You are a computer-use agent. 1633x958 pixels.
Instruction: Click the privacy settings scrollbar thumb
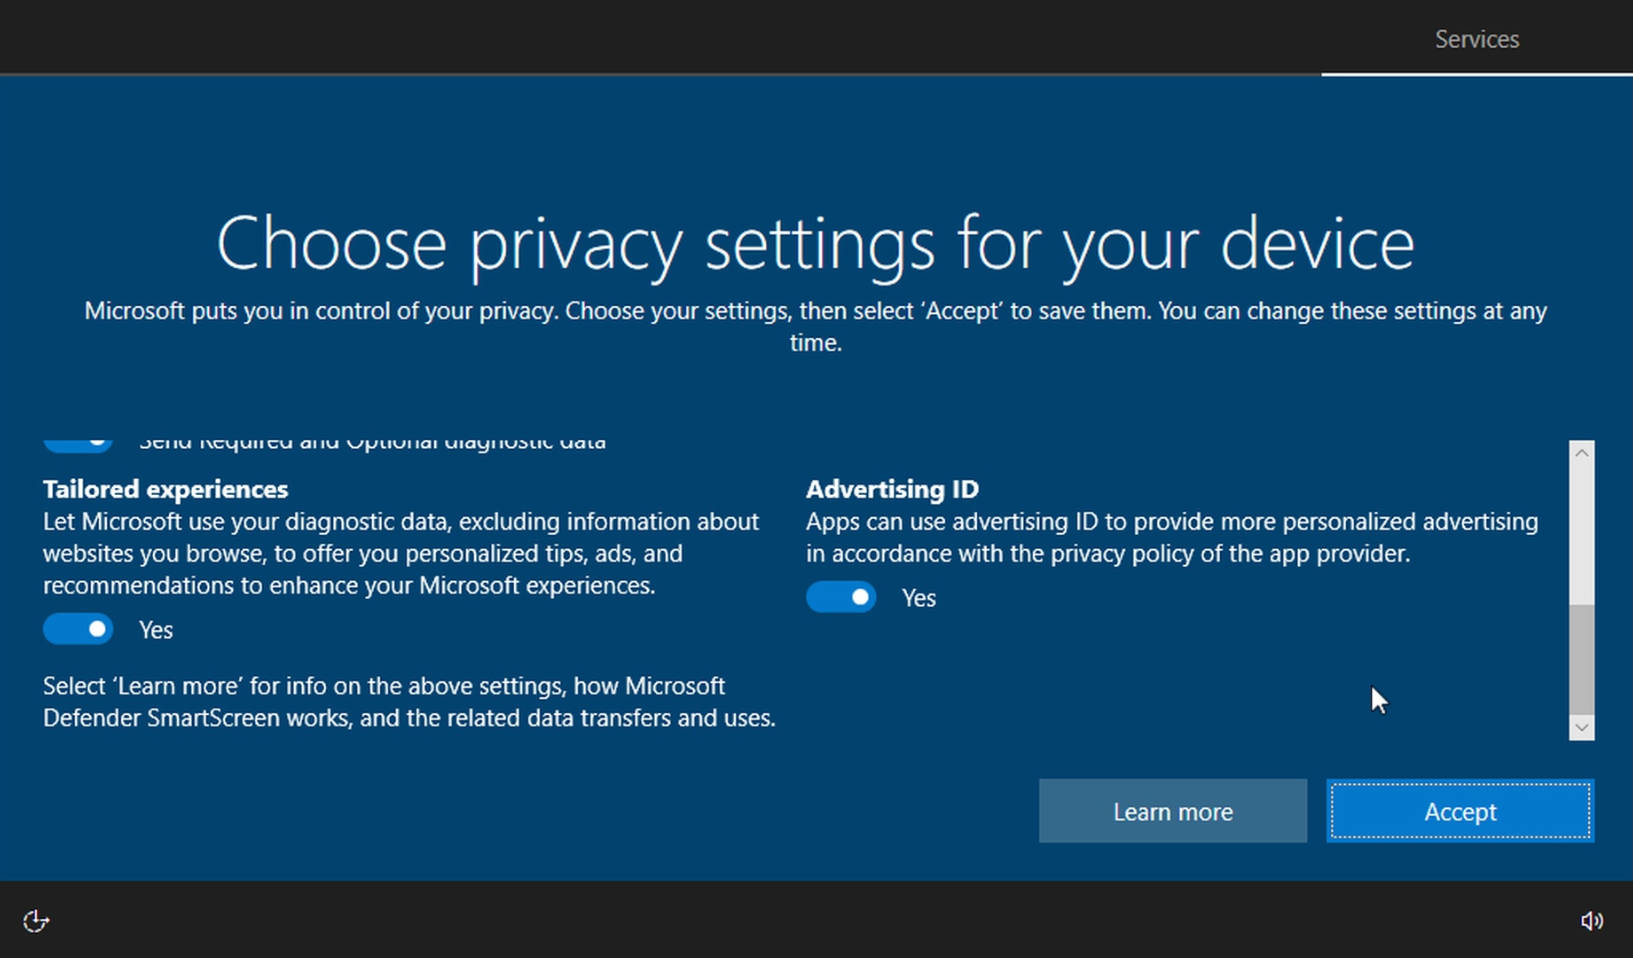[x=1581, y=658]
